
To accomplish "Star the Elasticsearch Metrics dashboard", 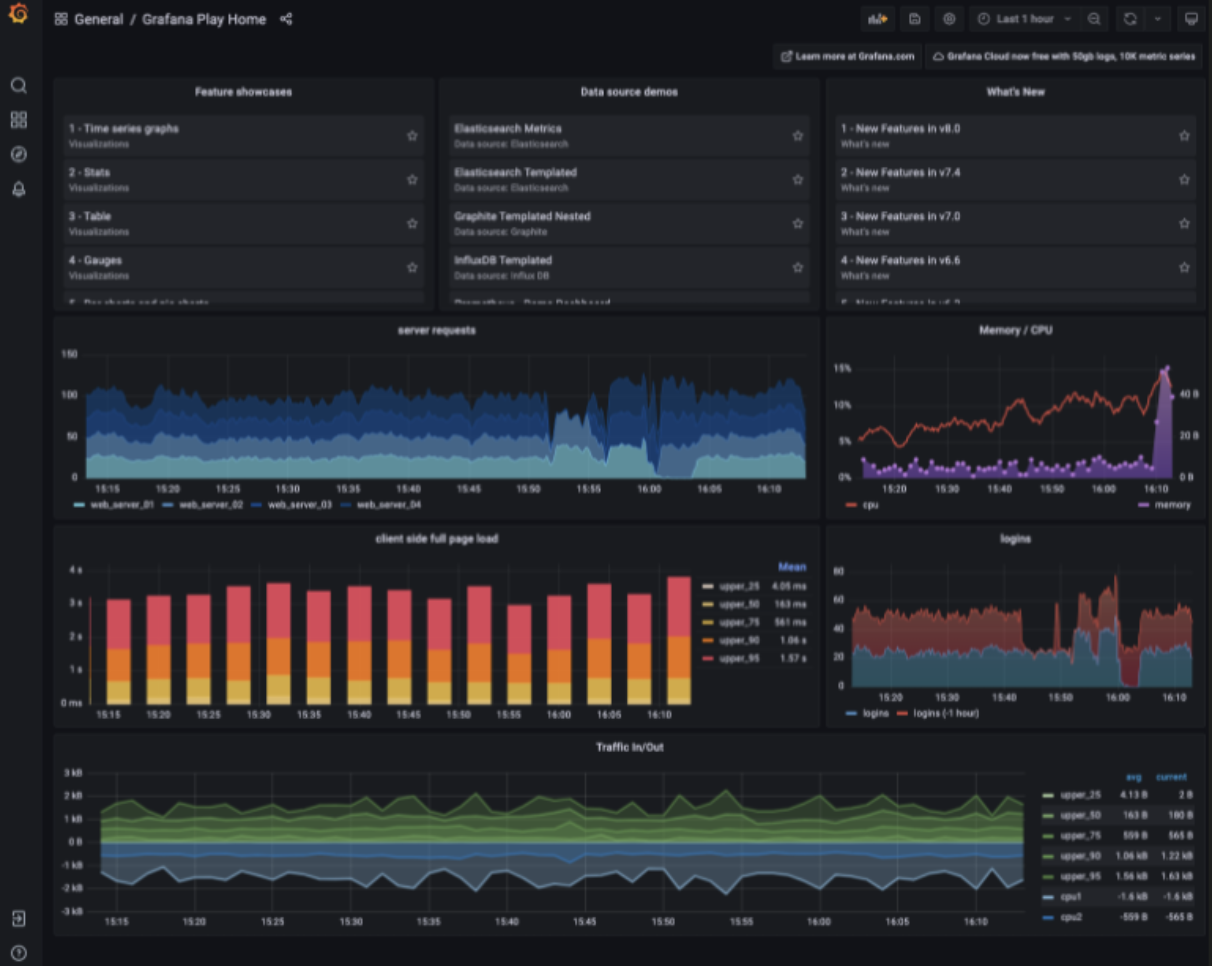I will click(x=798, y=135).
